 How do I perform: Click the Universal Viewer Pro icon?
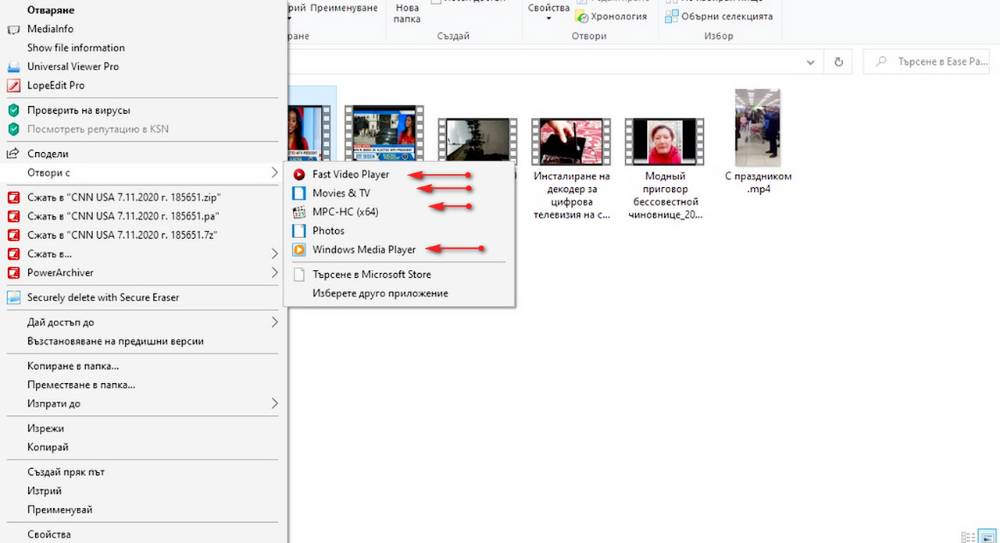coord(13,66)
